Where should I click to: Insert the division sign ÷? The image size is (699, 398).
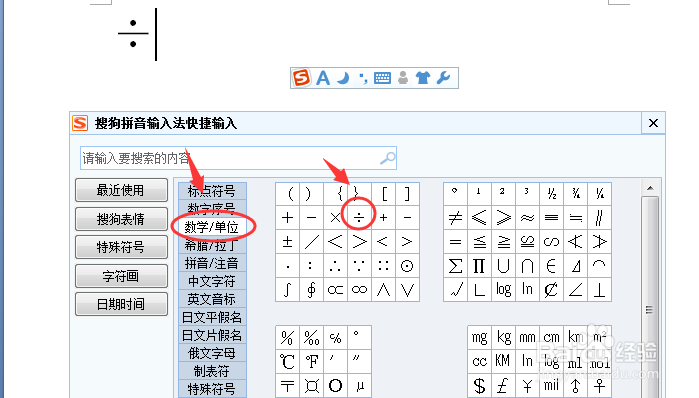[x=359, y=217]
